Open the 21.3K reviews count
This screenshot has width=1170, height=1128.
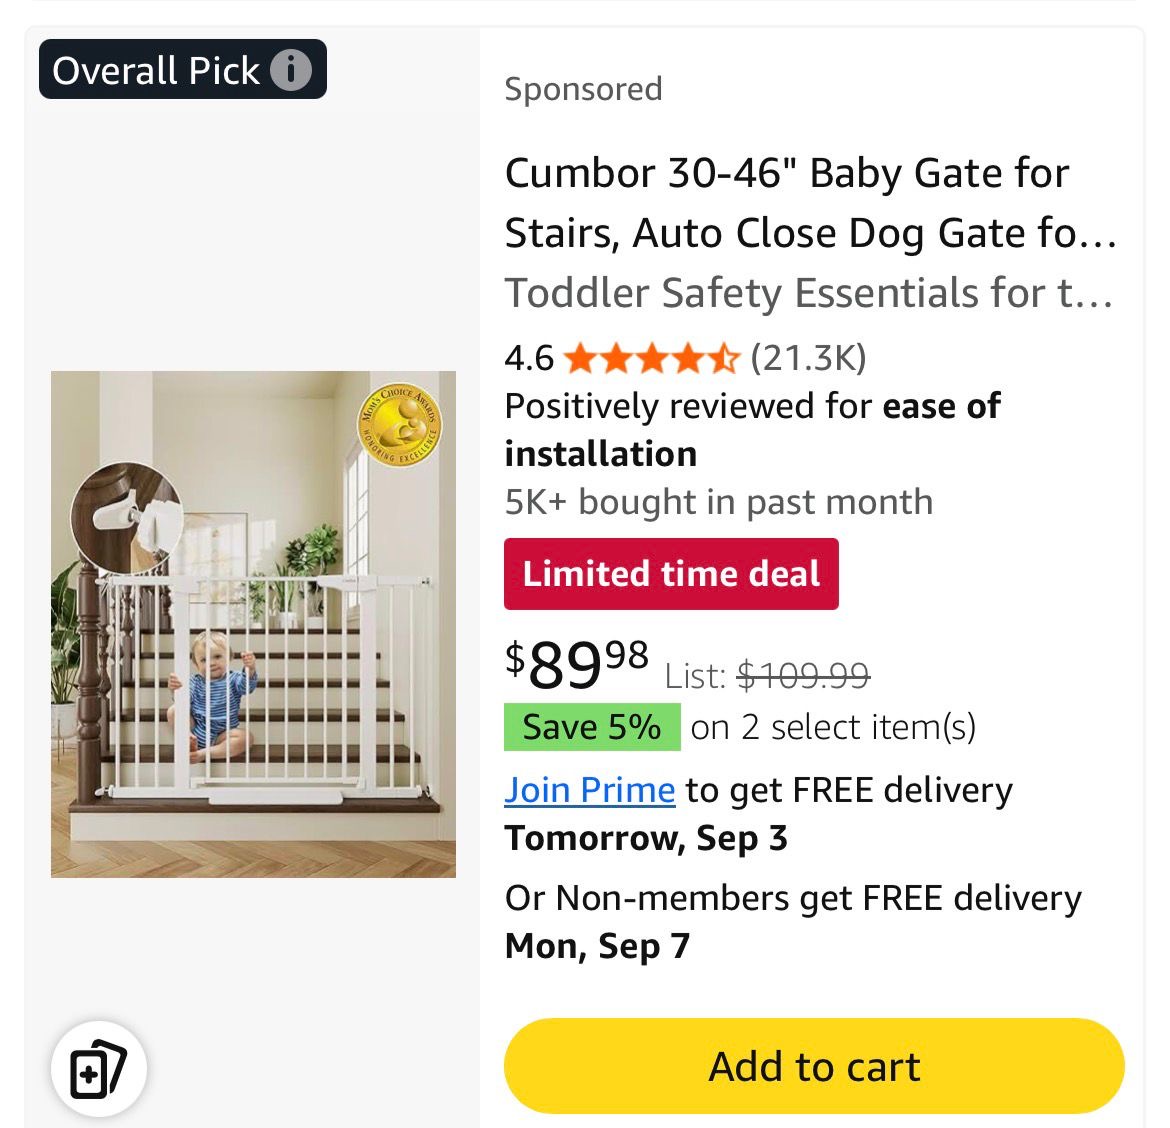[x=808, y=358]
